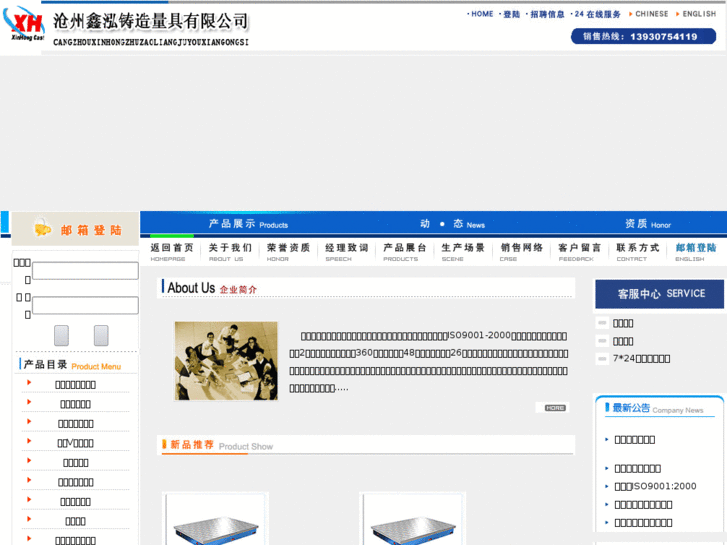Click bullet arrow beside ISO9001:2000 news
Viewport: 727px width, 545px height.
click(606, 486)
